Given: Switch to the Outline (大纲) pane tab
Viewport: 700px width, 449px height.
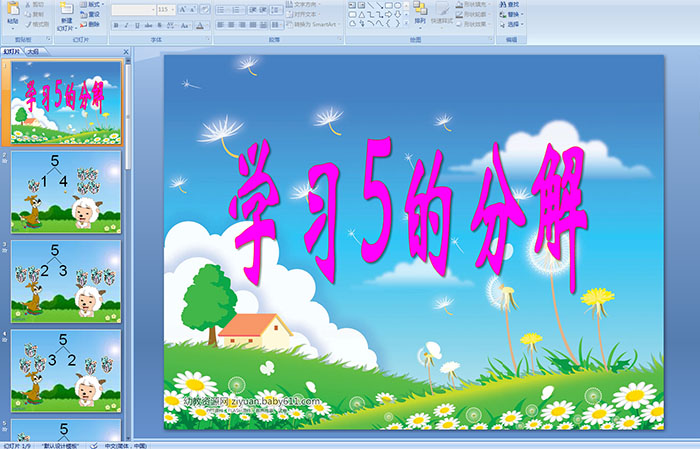Looking at the screenshot, I should [33, 52].
